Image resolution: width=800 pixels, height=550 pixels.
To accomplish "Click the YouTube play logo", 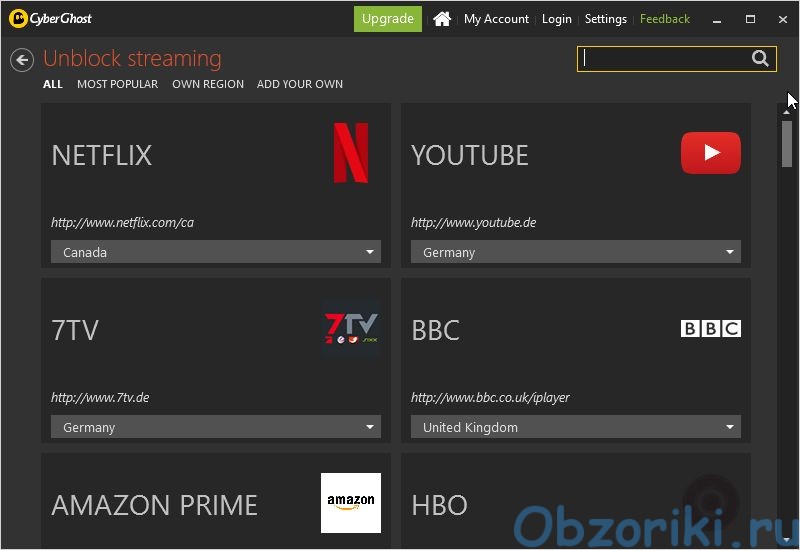I will pos(711,153).
